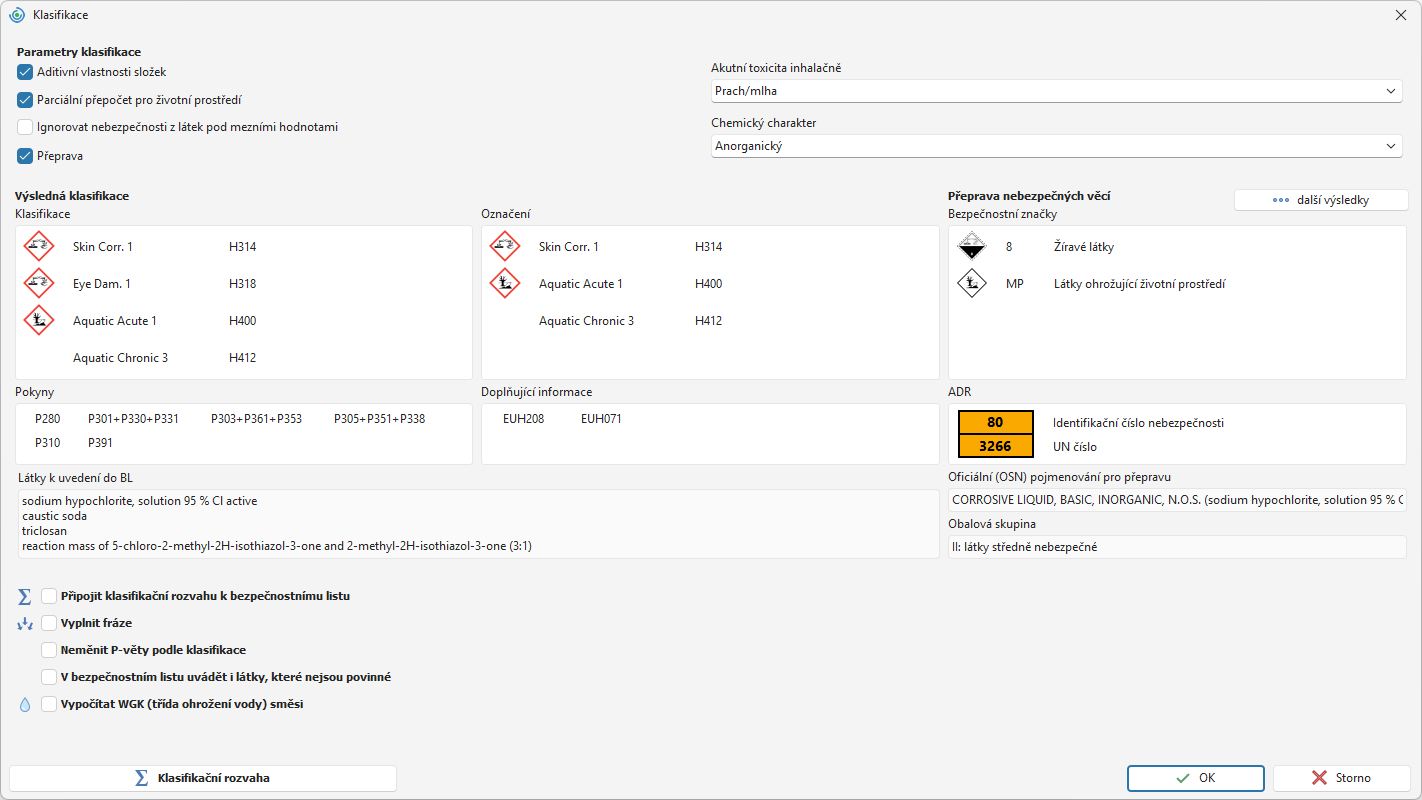
Task: Click the MP environmentally hazardous transport icon
Action: click(971, 283)
